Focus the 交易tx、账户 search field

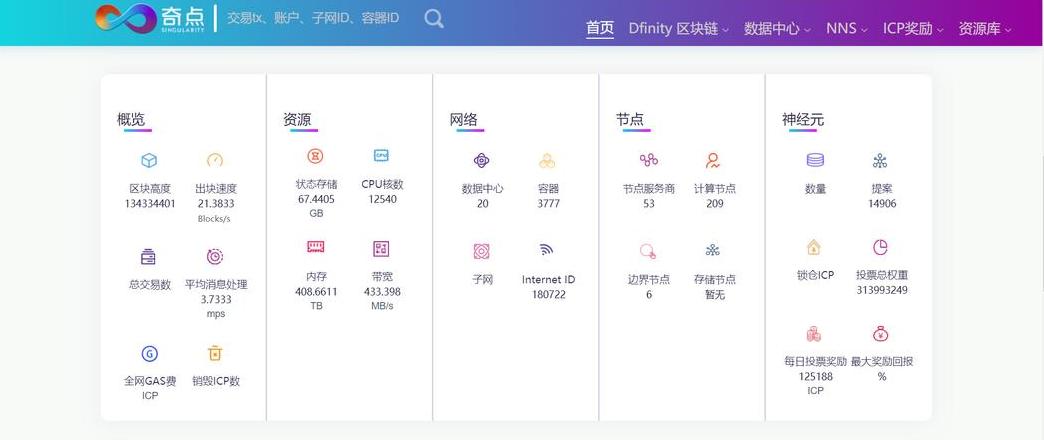(313, 18)
